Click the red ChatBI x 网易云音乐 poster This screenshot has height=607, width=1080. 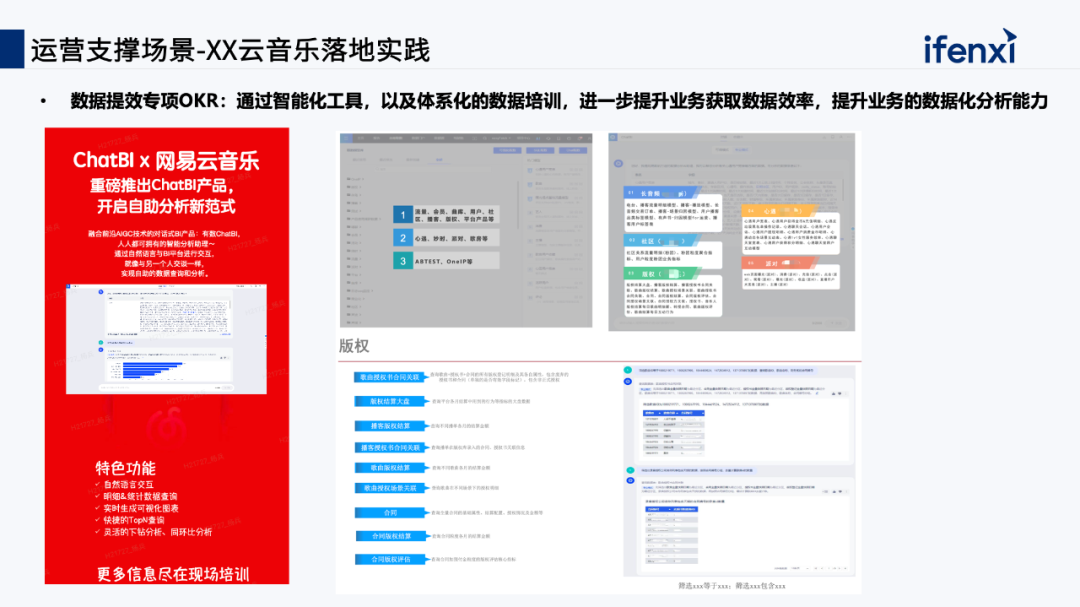click(167, 356)
